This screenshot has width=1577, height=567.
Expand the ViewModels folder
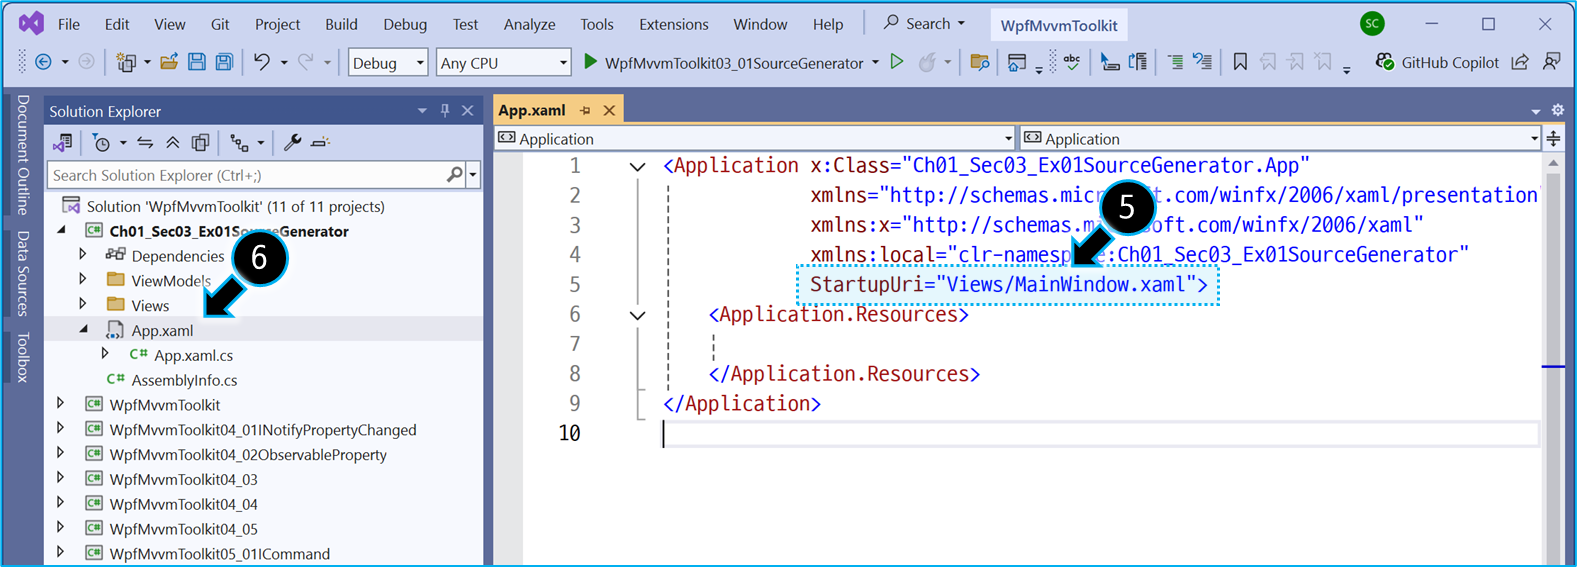83,280
